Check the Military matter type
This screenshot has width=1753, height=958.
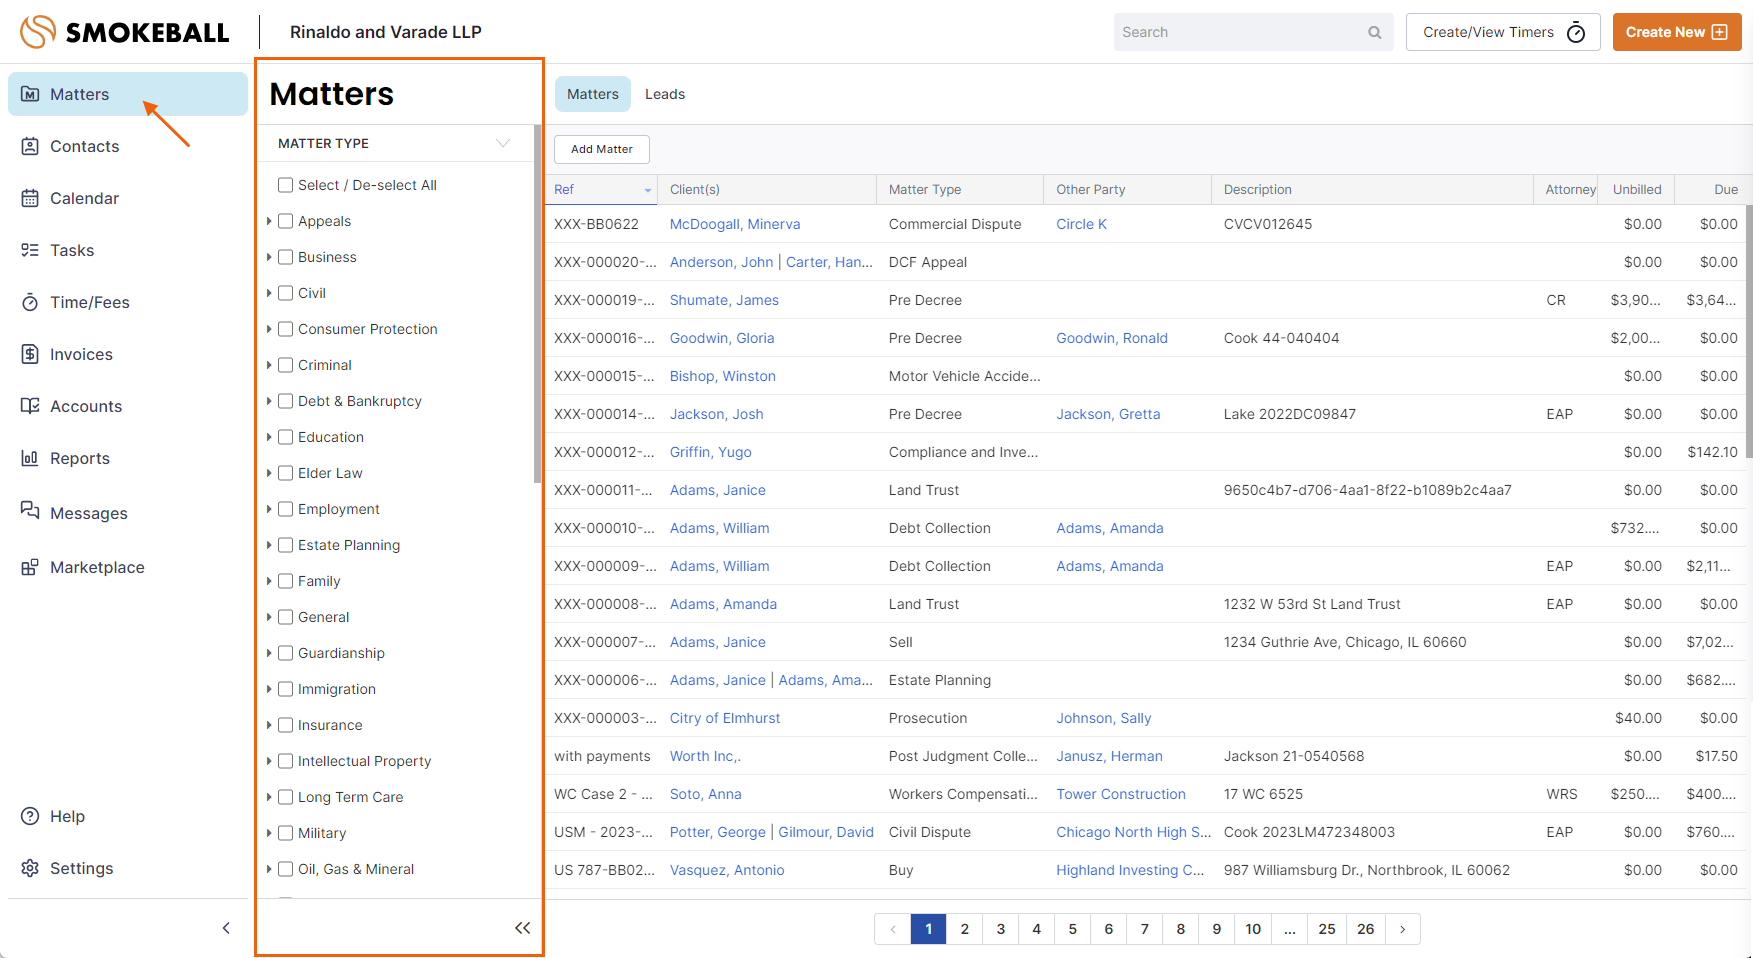(x=286, y=833)
